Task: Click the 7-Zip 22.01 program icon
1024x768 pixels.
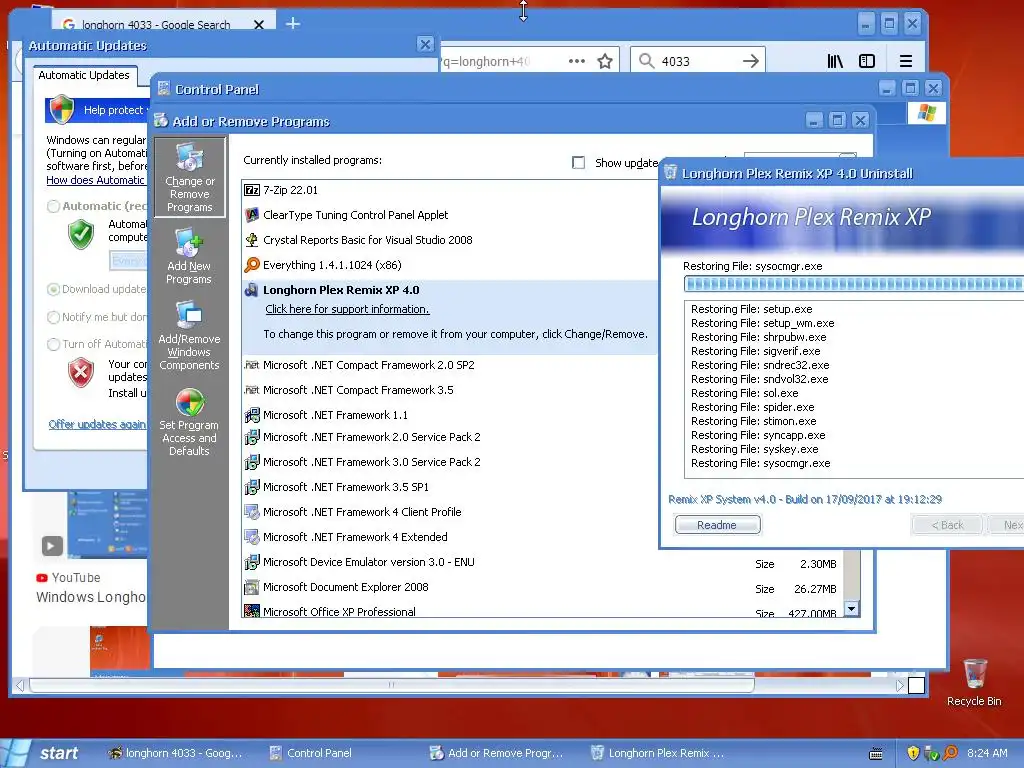Action: coord(251,190)
